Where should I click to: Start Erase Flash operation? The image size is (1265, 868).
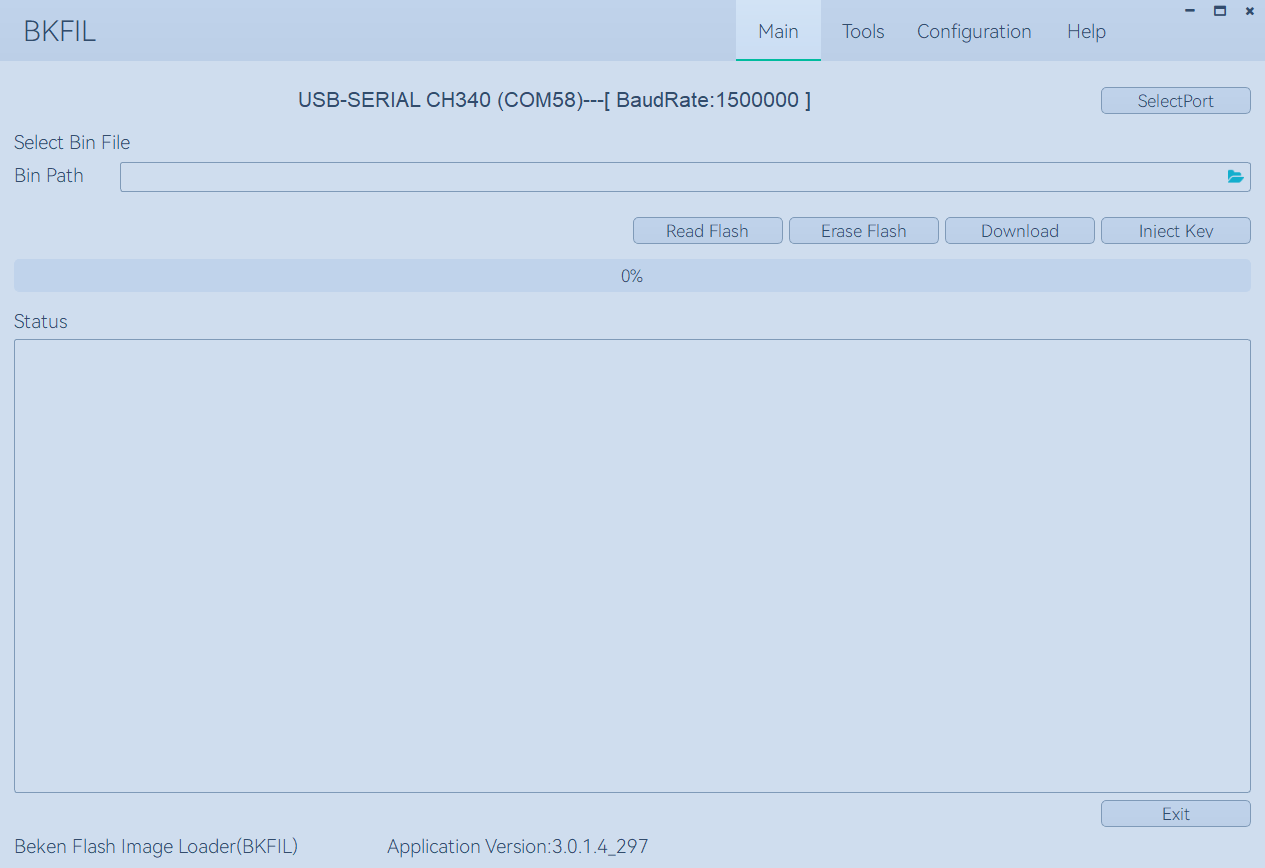point(863,231)
